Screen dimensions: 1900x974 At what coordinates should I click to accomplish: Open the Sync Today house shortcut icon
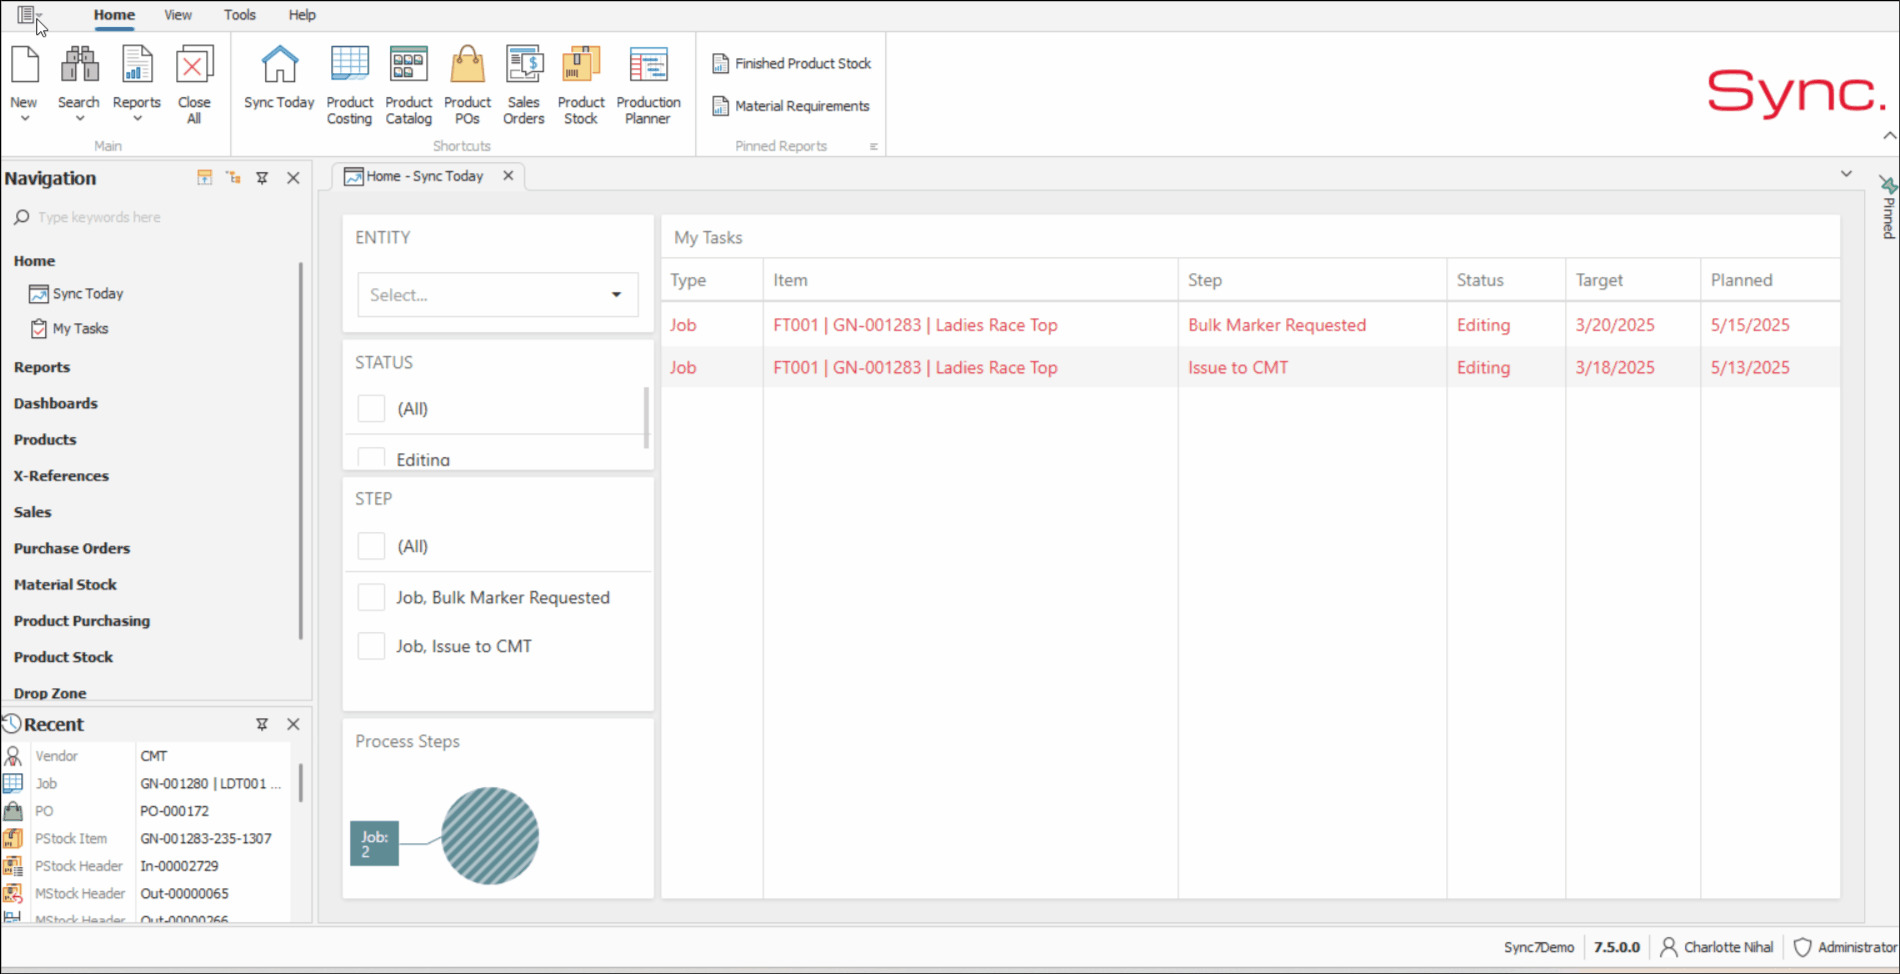click(279, 66)
